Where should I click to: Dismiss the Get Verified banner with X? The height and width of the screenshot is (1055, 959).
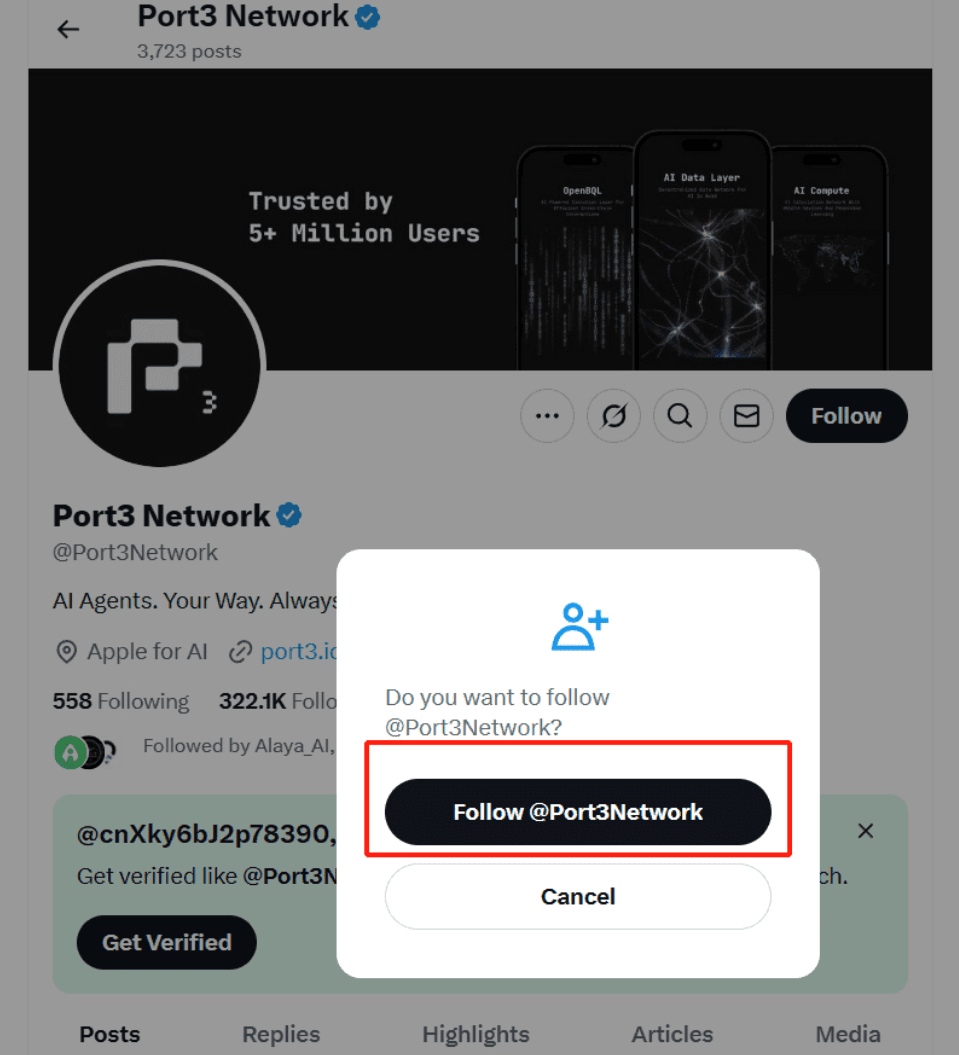865,831
